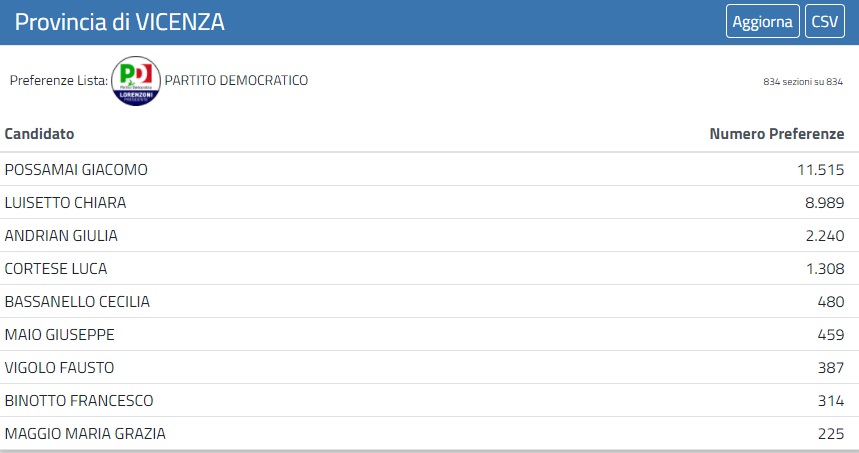Click the Partito Democratico party logo

pos(135,81)
